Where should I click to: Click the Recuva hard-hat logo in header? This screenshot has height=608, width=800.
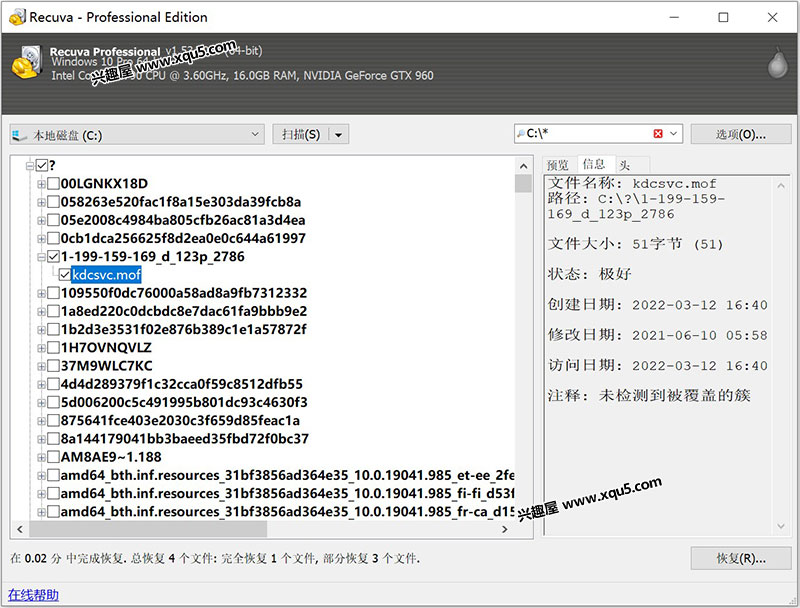pyautogui.click(x=27, y=62)
